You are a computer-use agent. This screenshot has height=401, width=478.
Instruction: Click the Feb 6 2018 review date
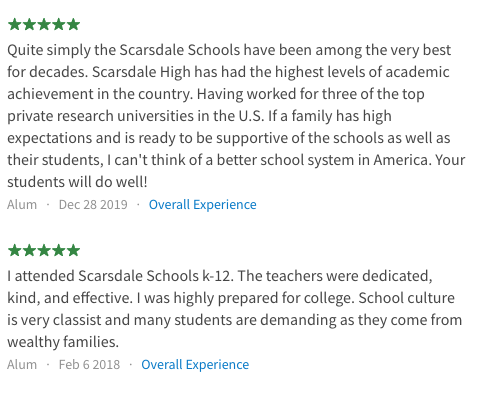pos(89,365)
